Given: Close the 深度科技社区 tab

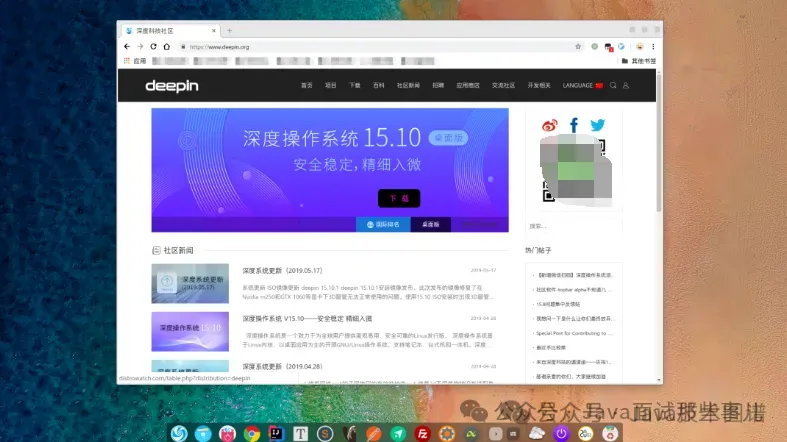Looking at the screenshot, I should pyautogui.click(x=214, y=31).
